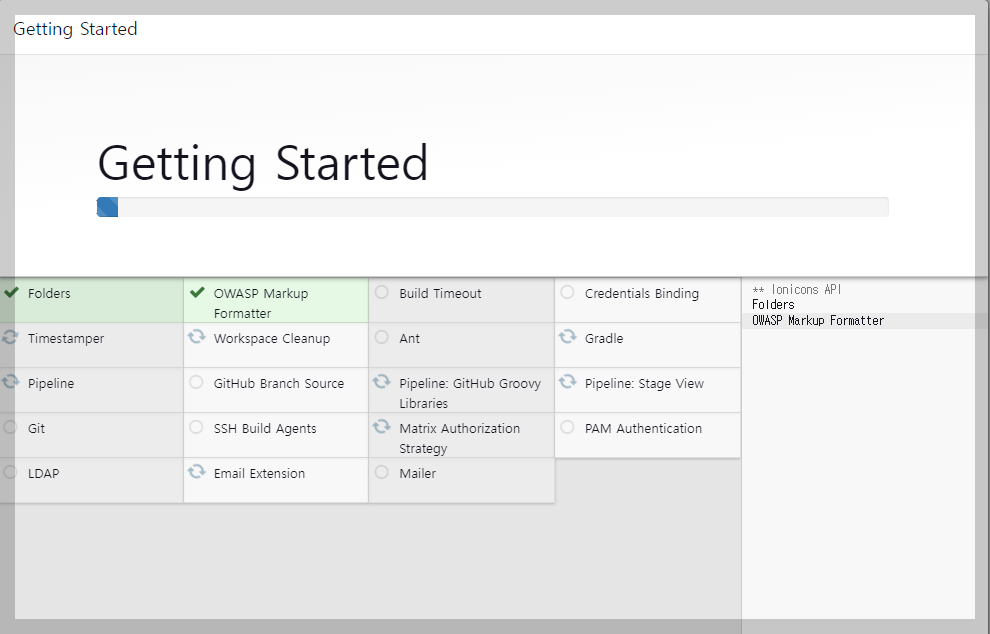
Task: Click the 'Workspace Cleanup' plugin name
Action: pyautogui.click(x=271, y=338)
